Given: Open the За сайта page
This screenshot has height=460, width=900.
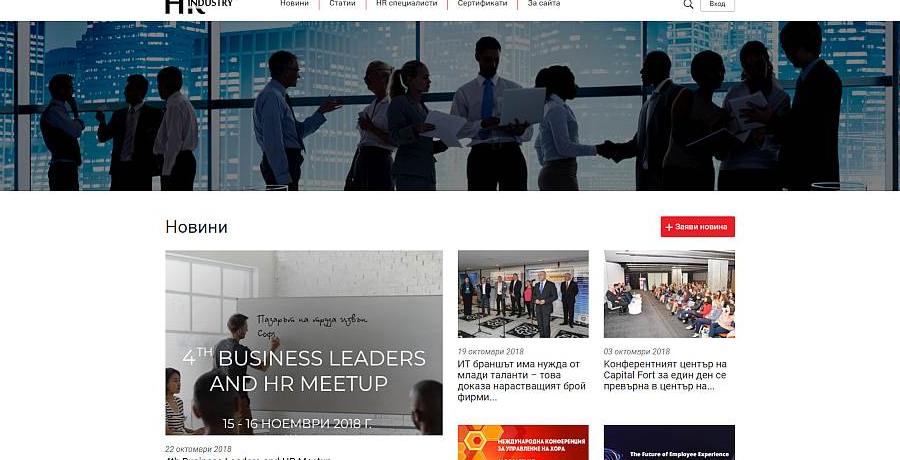Looking at the screenshot, I should pos(544,3).
